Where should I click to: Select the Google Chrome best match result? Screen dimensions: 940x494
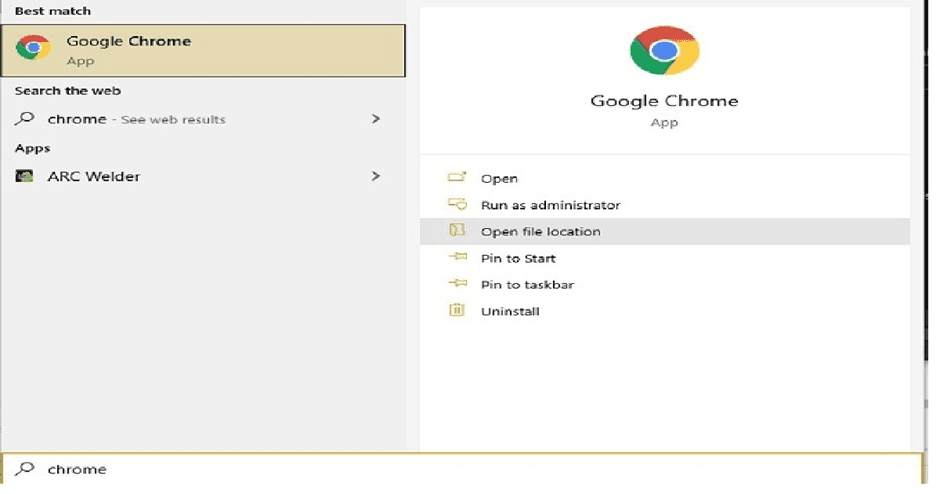(203, 50)
